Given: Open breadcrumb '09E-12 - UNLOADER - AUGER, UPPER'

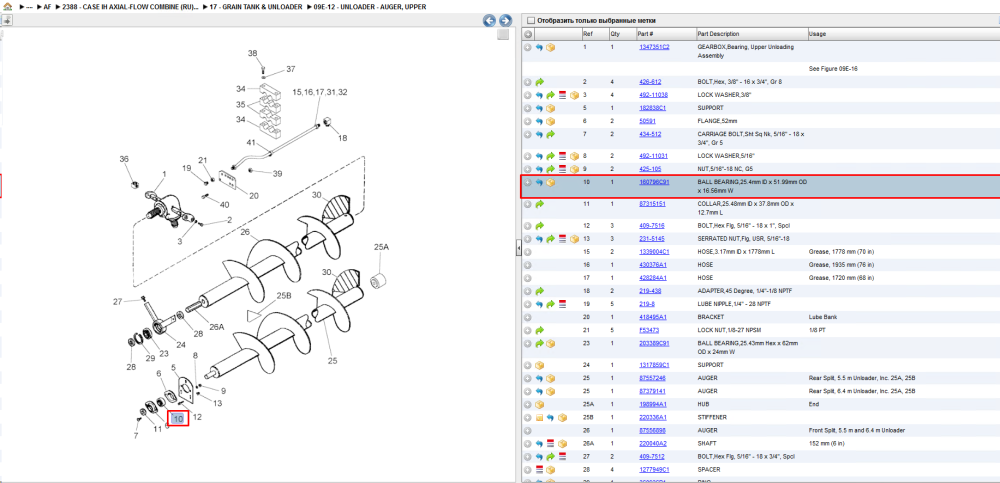Looking at the screenshot, I should click(x=370, y=6).
